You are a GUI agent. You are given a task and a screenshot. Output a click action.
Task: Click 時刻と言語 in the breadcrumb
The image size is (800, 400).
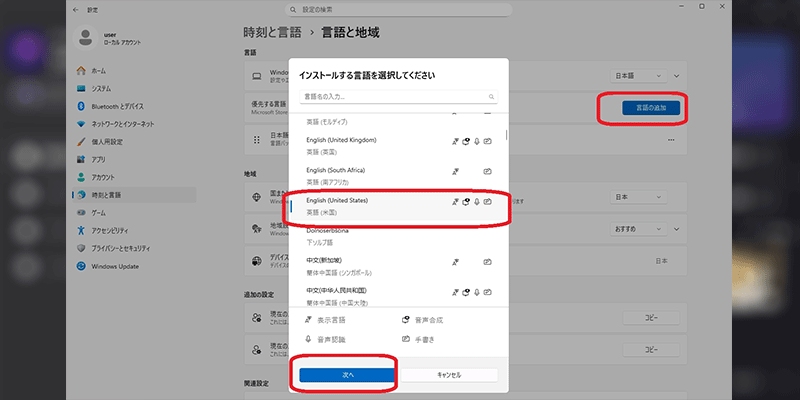pyautogui.click(x=272, y=33)
